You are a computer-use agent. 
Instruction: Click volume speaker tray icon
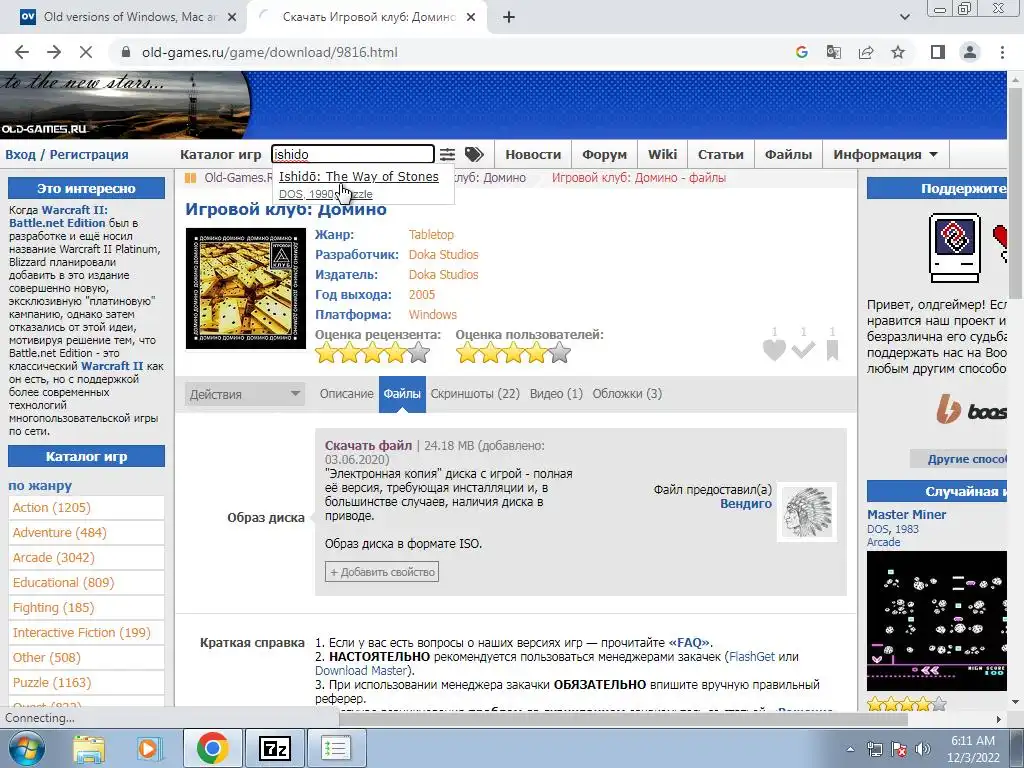click(923, 748)
